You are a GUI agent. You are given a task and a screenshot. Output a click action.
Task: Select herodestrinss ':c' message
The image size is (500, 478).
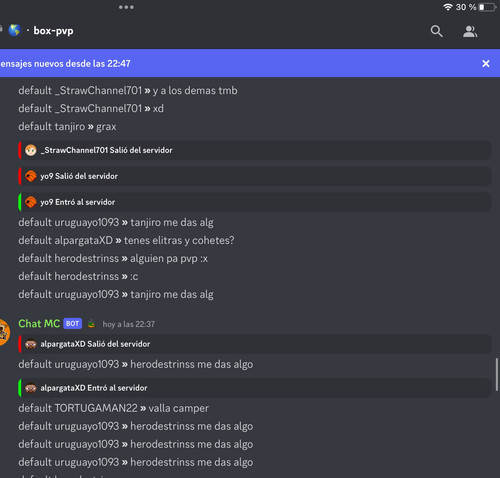tap(78, 276)
